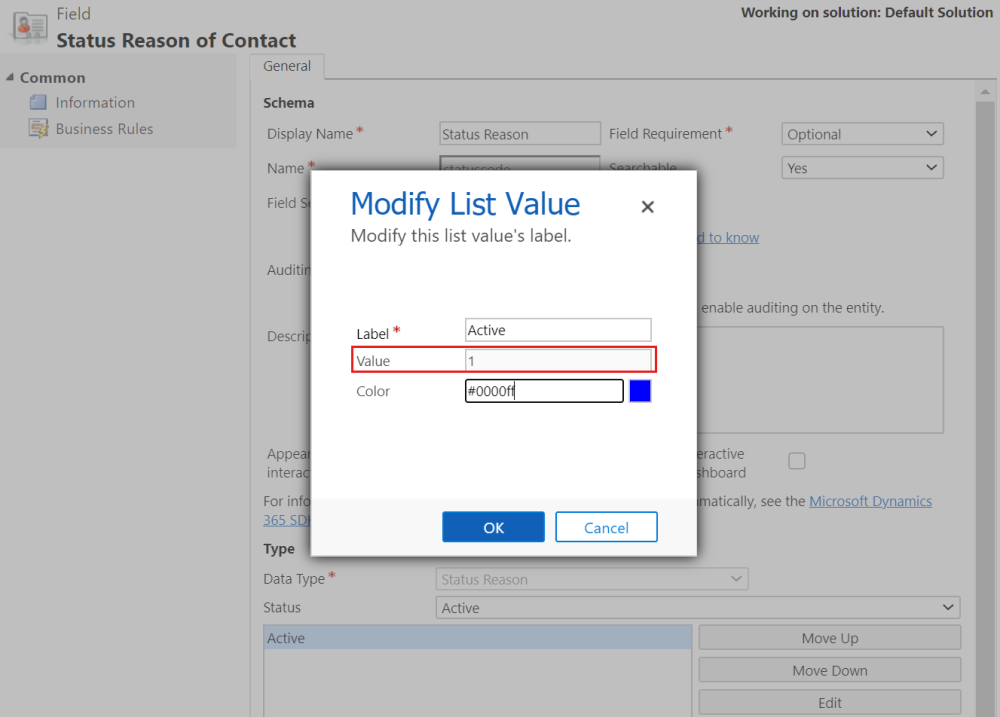Open the Field Requirement dropdown showing Optional
Screen dimensions: 1000x717
click(x=862, y=133)
